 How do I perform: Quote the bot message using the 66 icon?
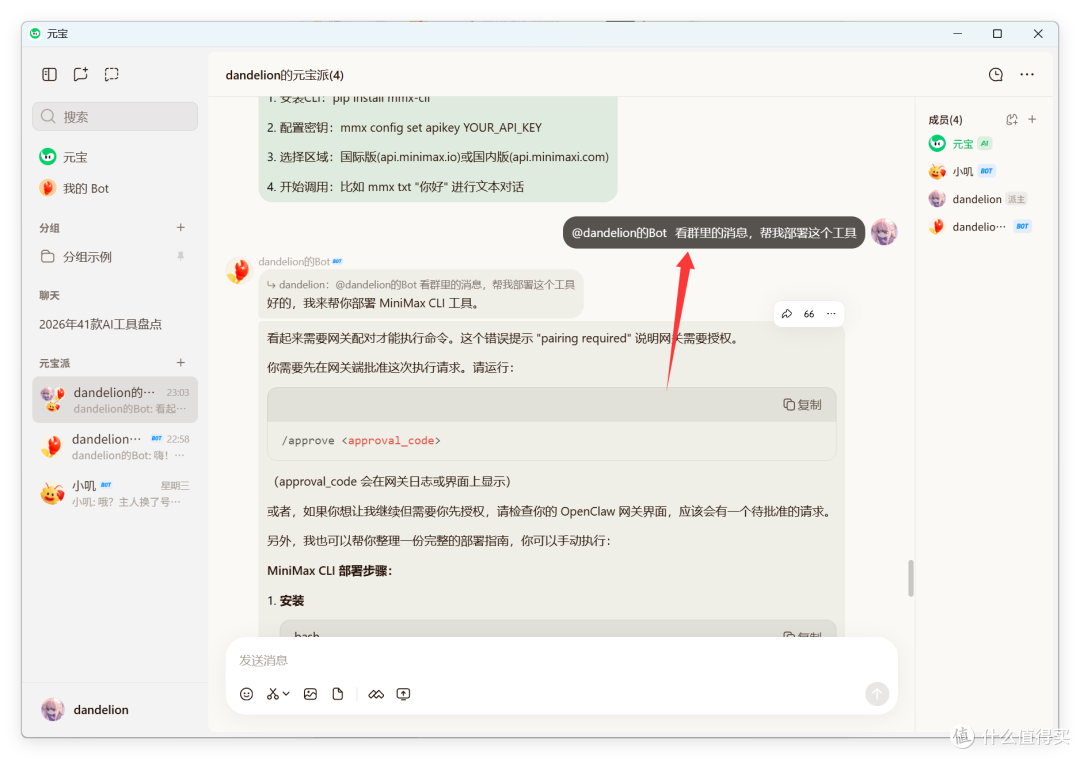coord(809,314)
